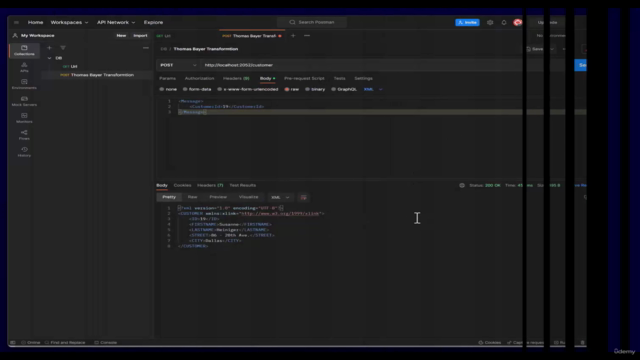The height and width of the screenshot is (360, 640).
Task: Open the Environments sidebar panel
Action: (24, 84)
